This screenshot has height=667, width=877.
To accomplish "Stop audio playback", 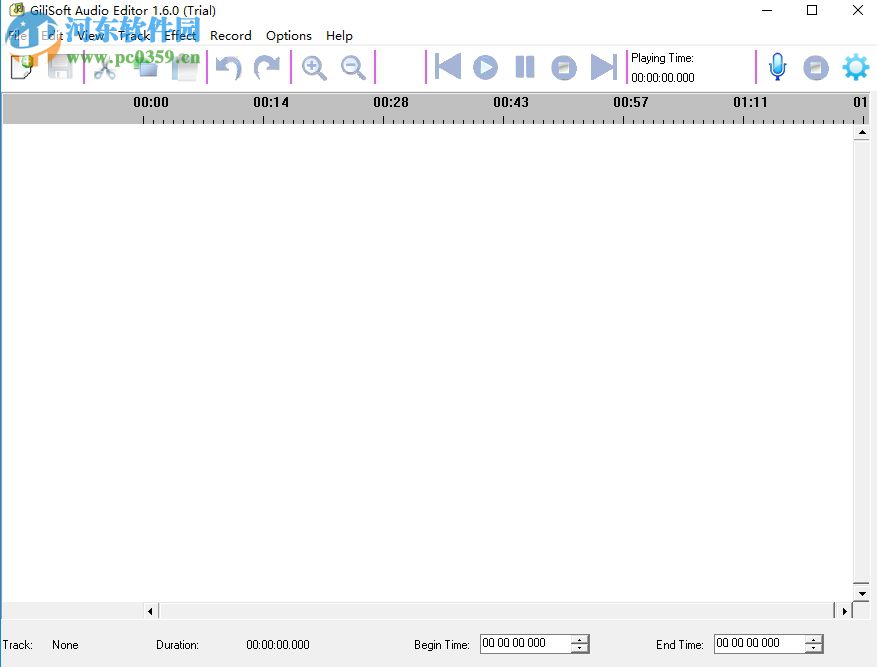I will tap(564, 67).
